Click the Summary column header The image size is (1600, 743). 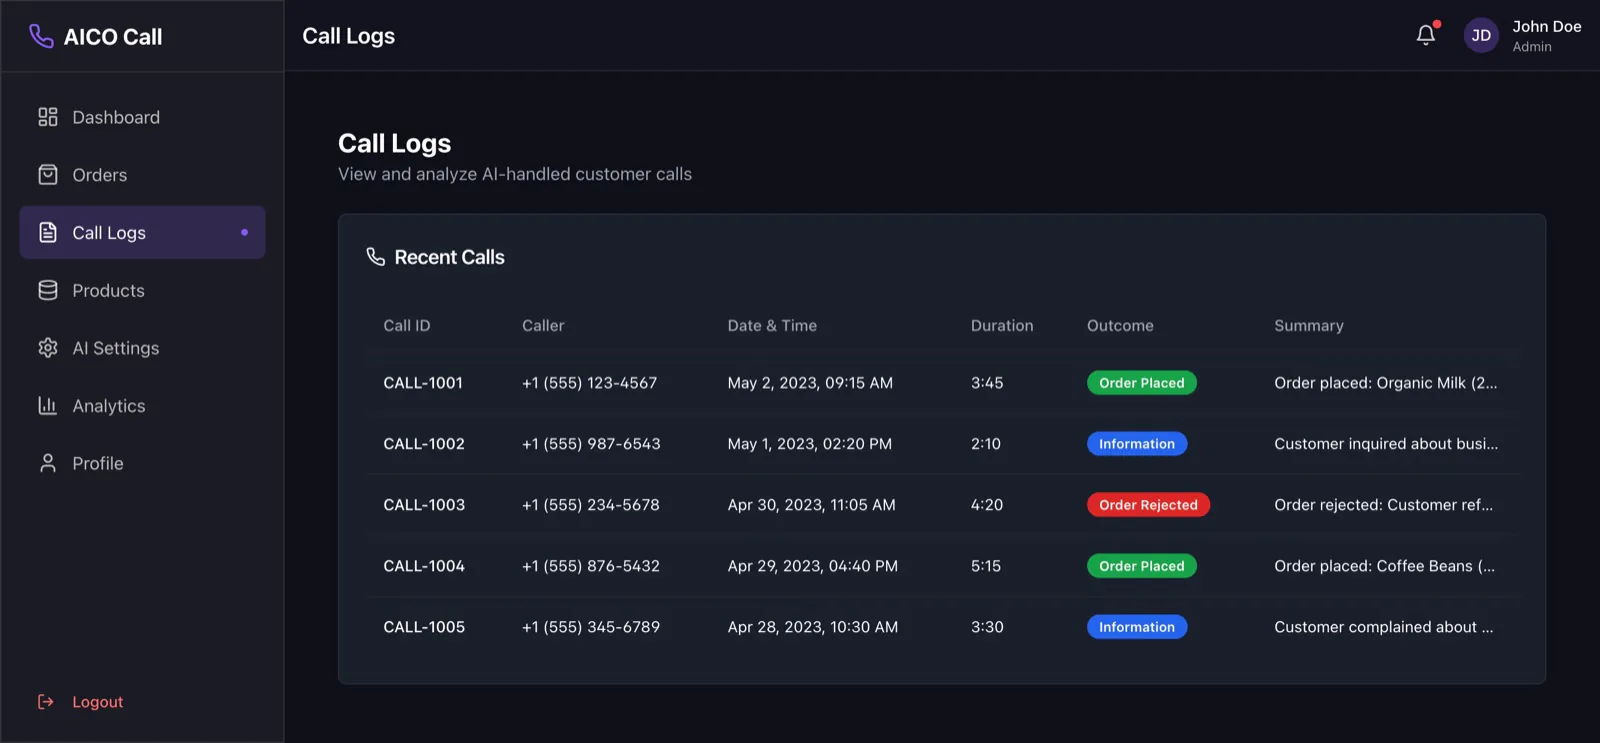point(1309,326)
